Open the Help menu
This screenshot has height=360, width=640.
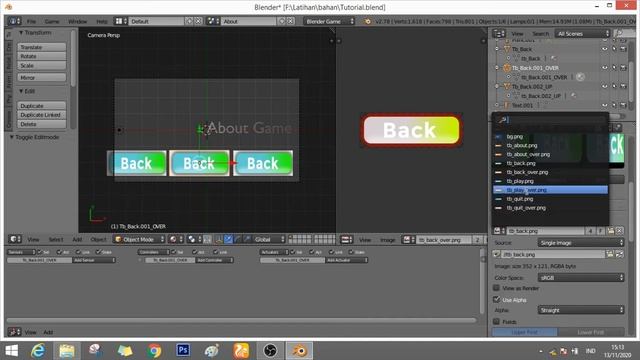(x=102, y=21)
